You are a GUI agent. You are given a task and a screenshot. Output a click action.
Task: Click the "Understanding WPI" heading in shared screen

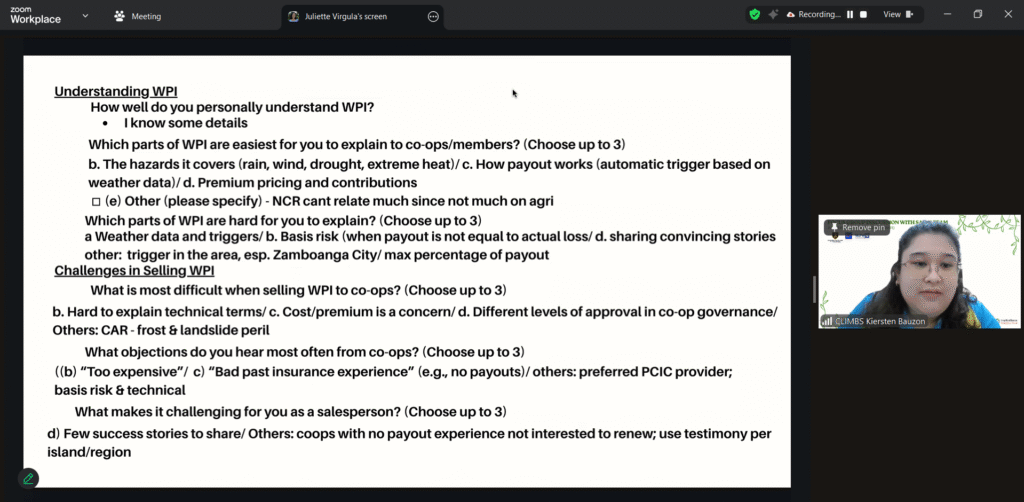pos(116,92)
